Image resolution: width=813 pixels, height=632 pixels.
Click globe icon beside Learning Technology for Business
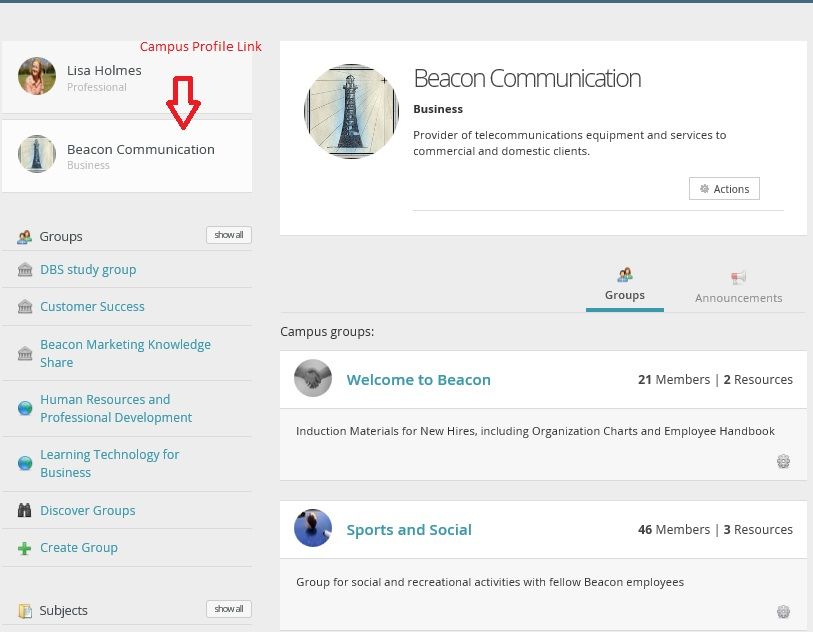(25, 464)
